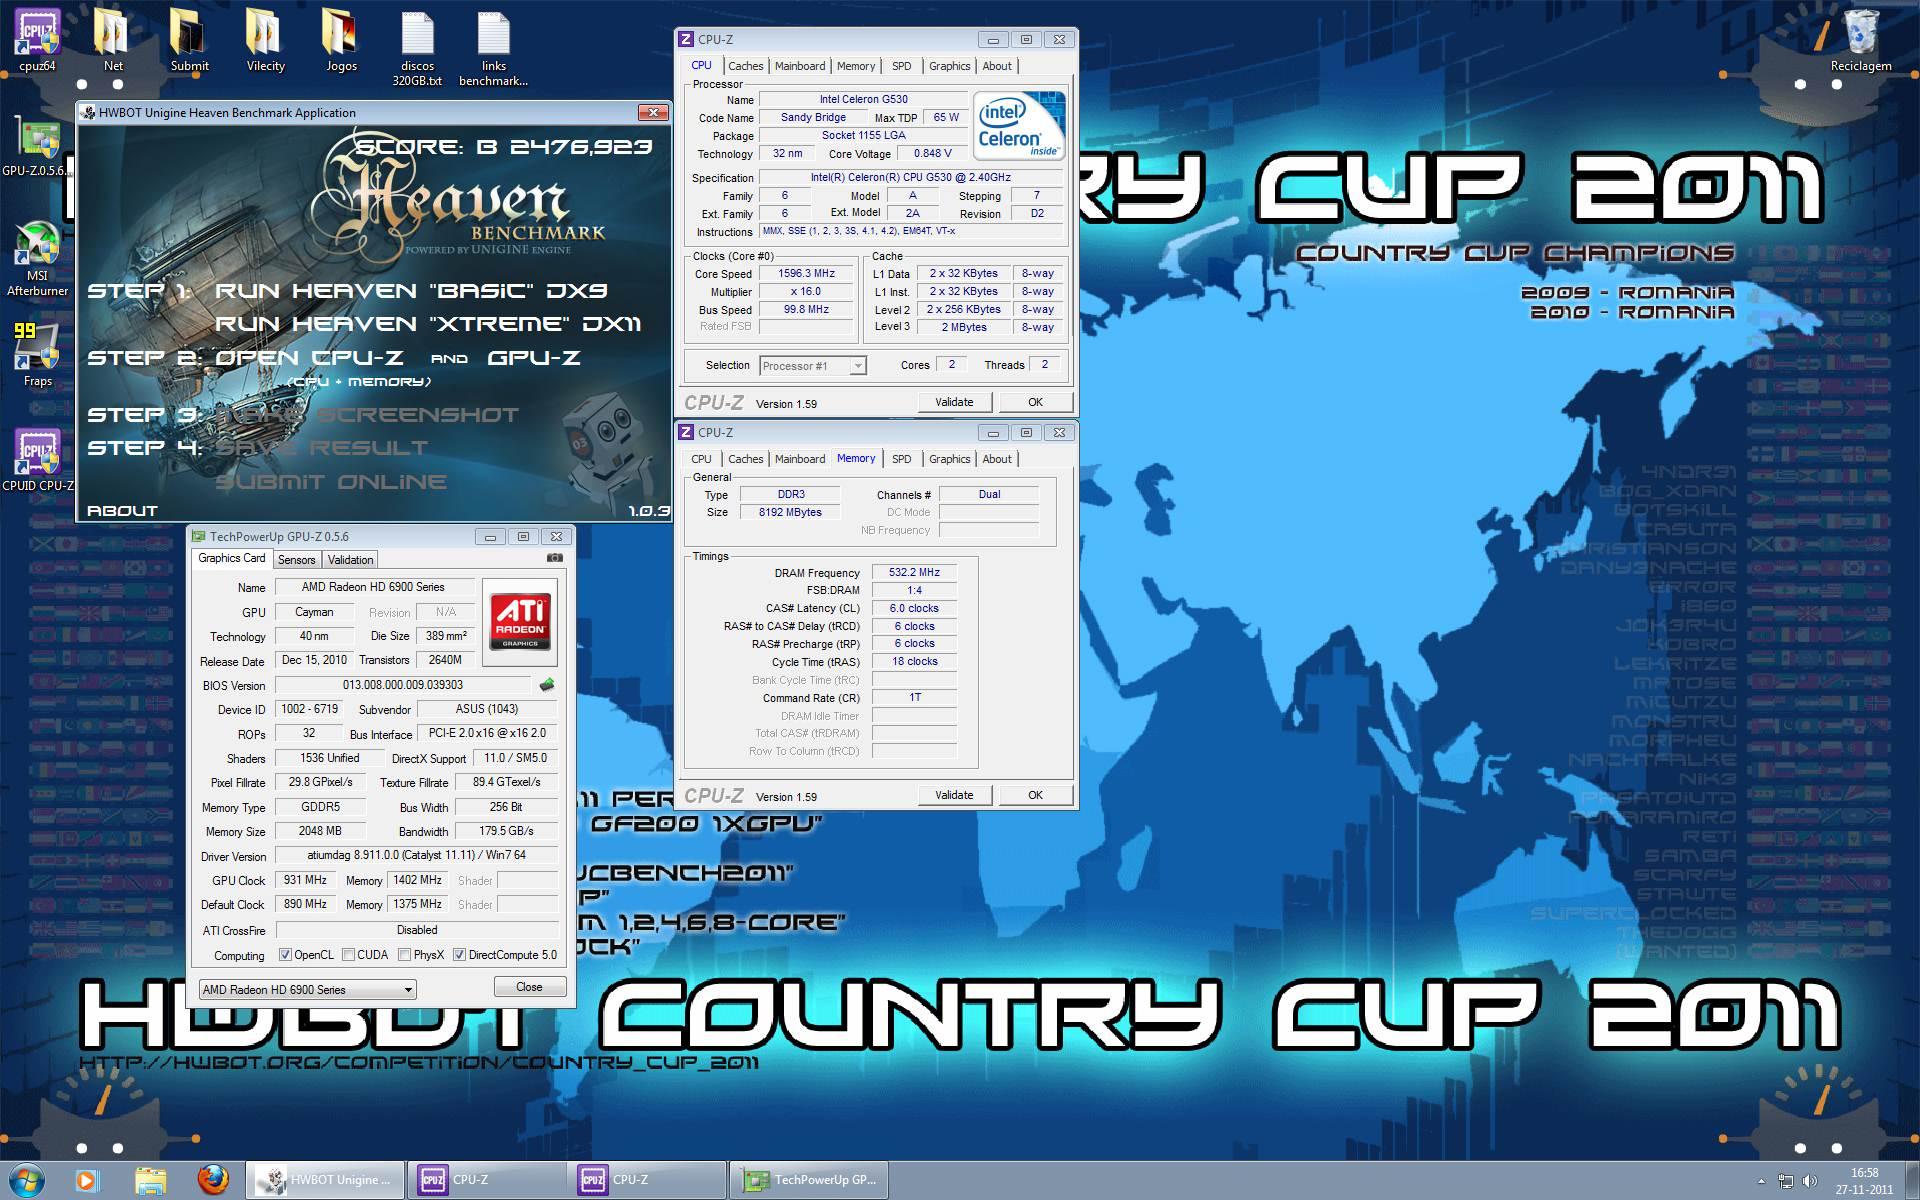1920x1200 pixels.
Task: Click the ATI Radeon logo in GPU-Z
Action: [519, 622]
